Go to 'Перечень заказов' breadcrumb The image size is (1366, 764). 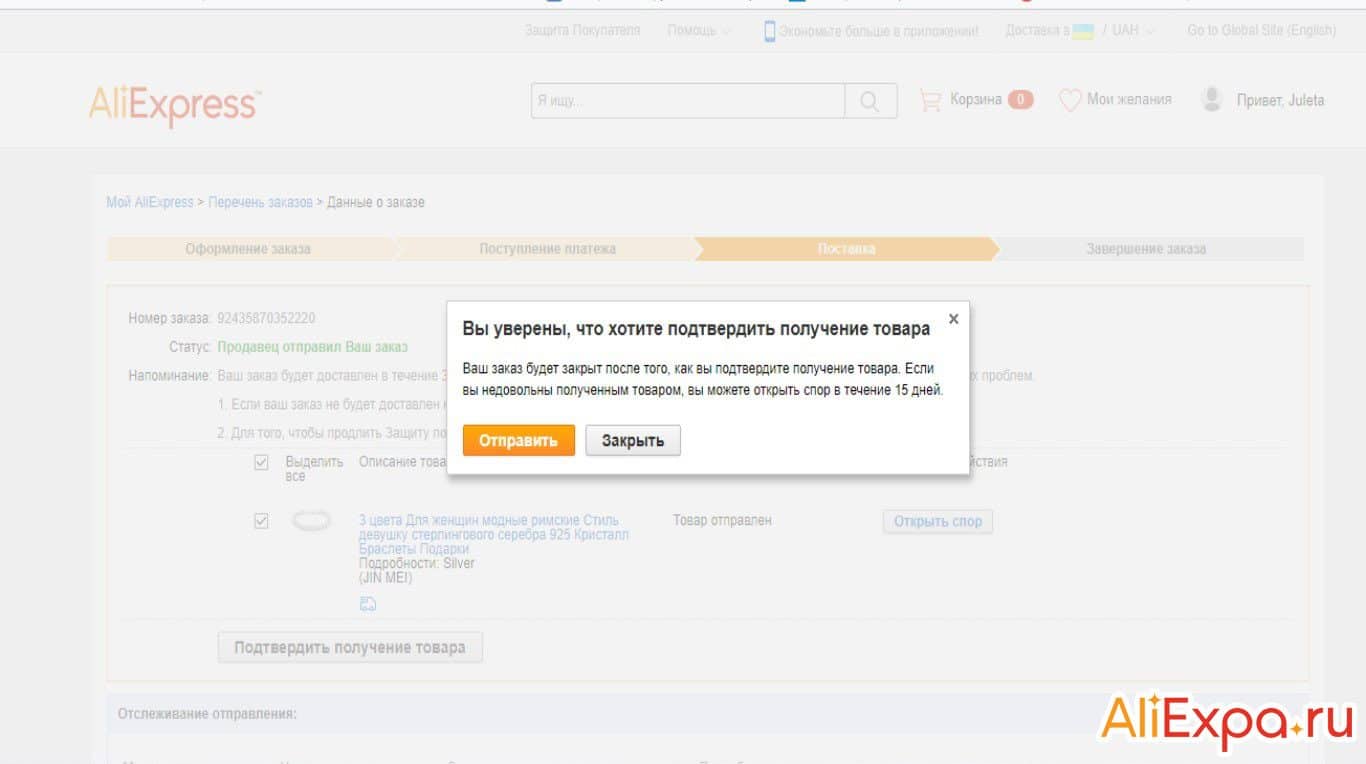pos(260,202)
